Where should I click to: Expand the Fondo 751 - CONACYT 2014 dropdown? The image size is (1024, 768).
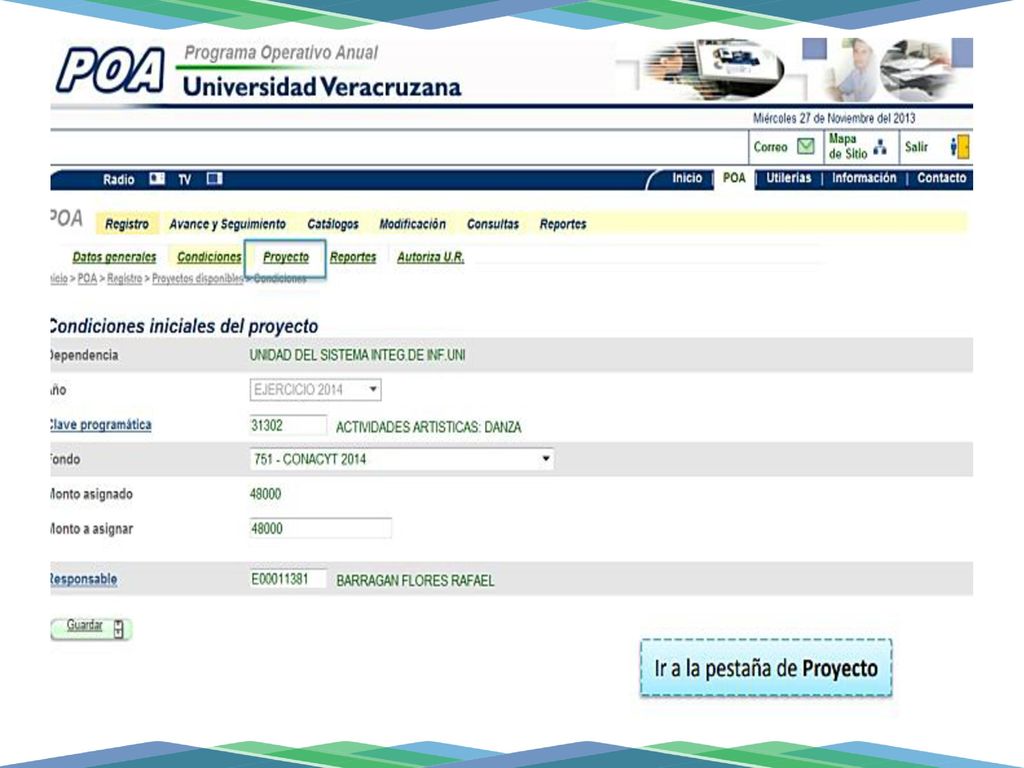click(x=402, y=459)
